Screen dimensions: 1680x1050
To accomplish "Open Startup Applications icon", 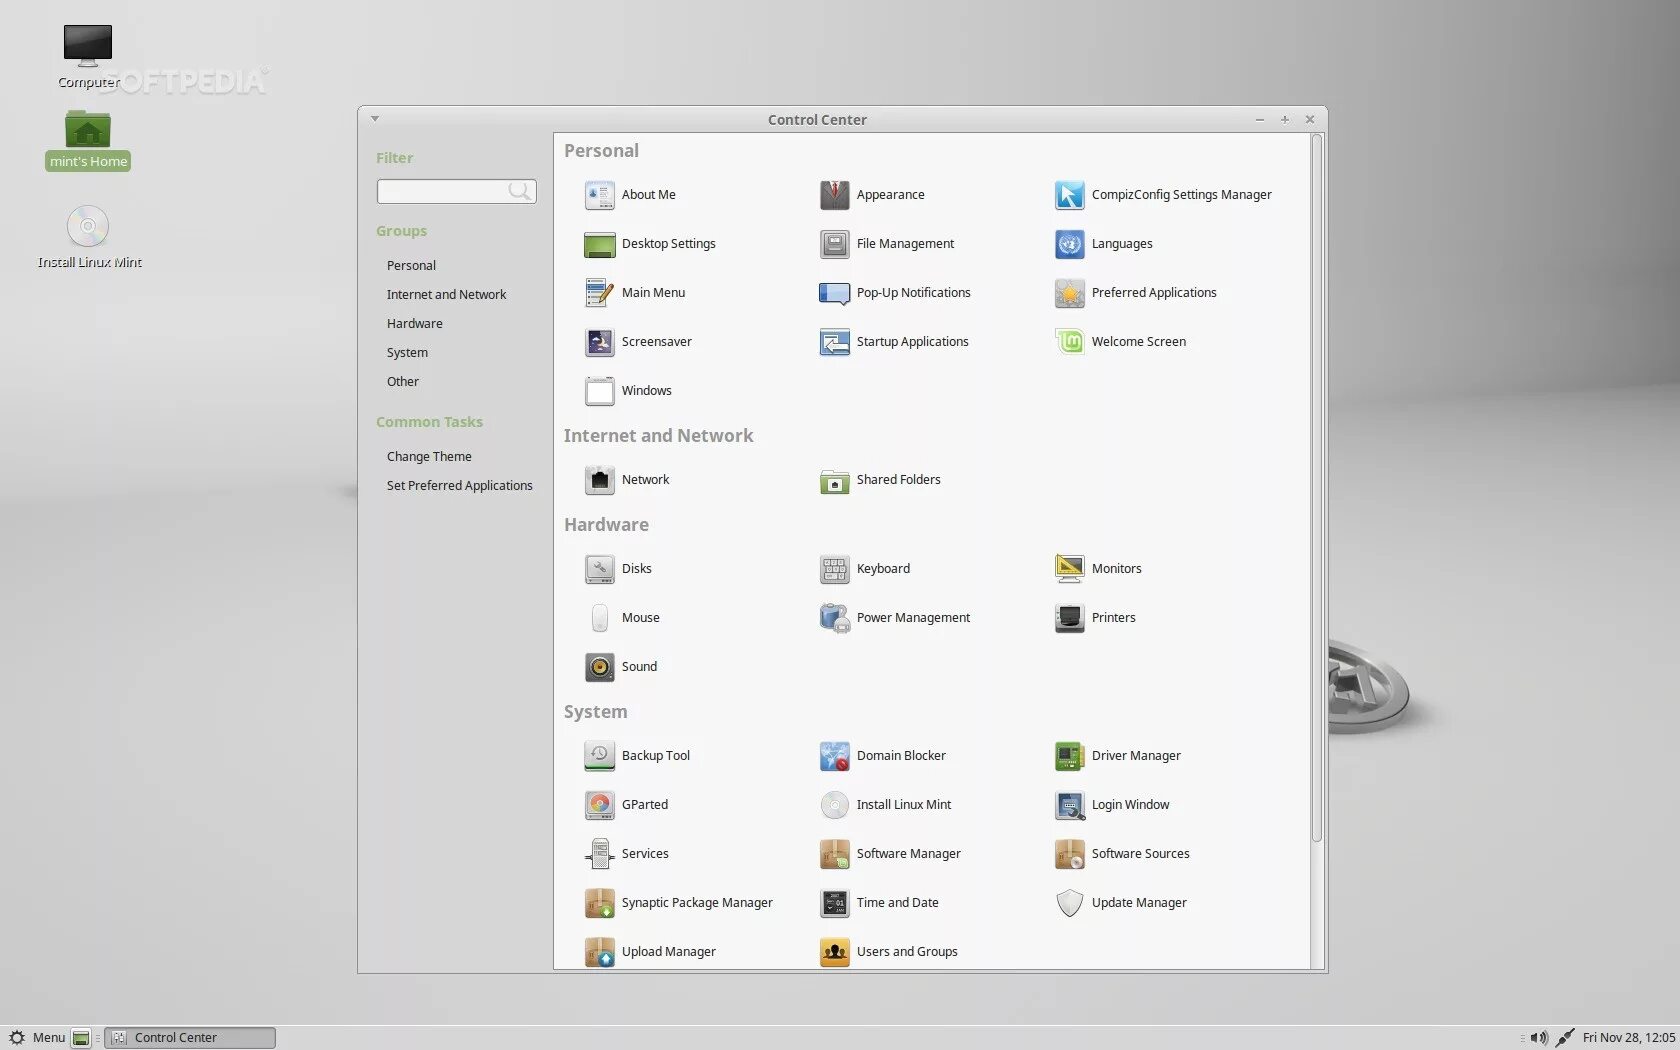I will click(834, 342).
